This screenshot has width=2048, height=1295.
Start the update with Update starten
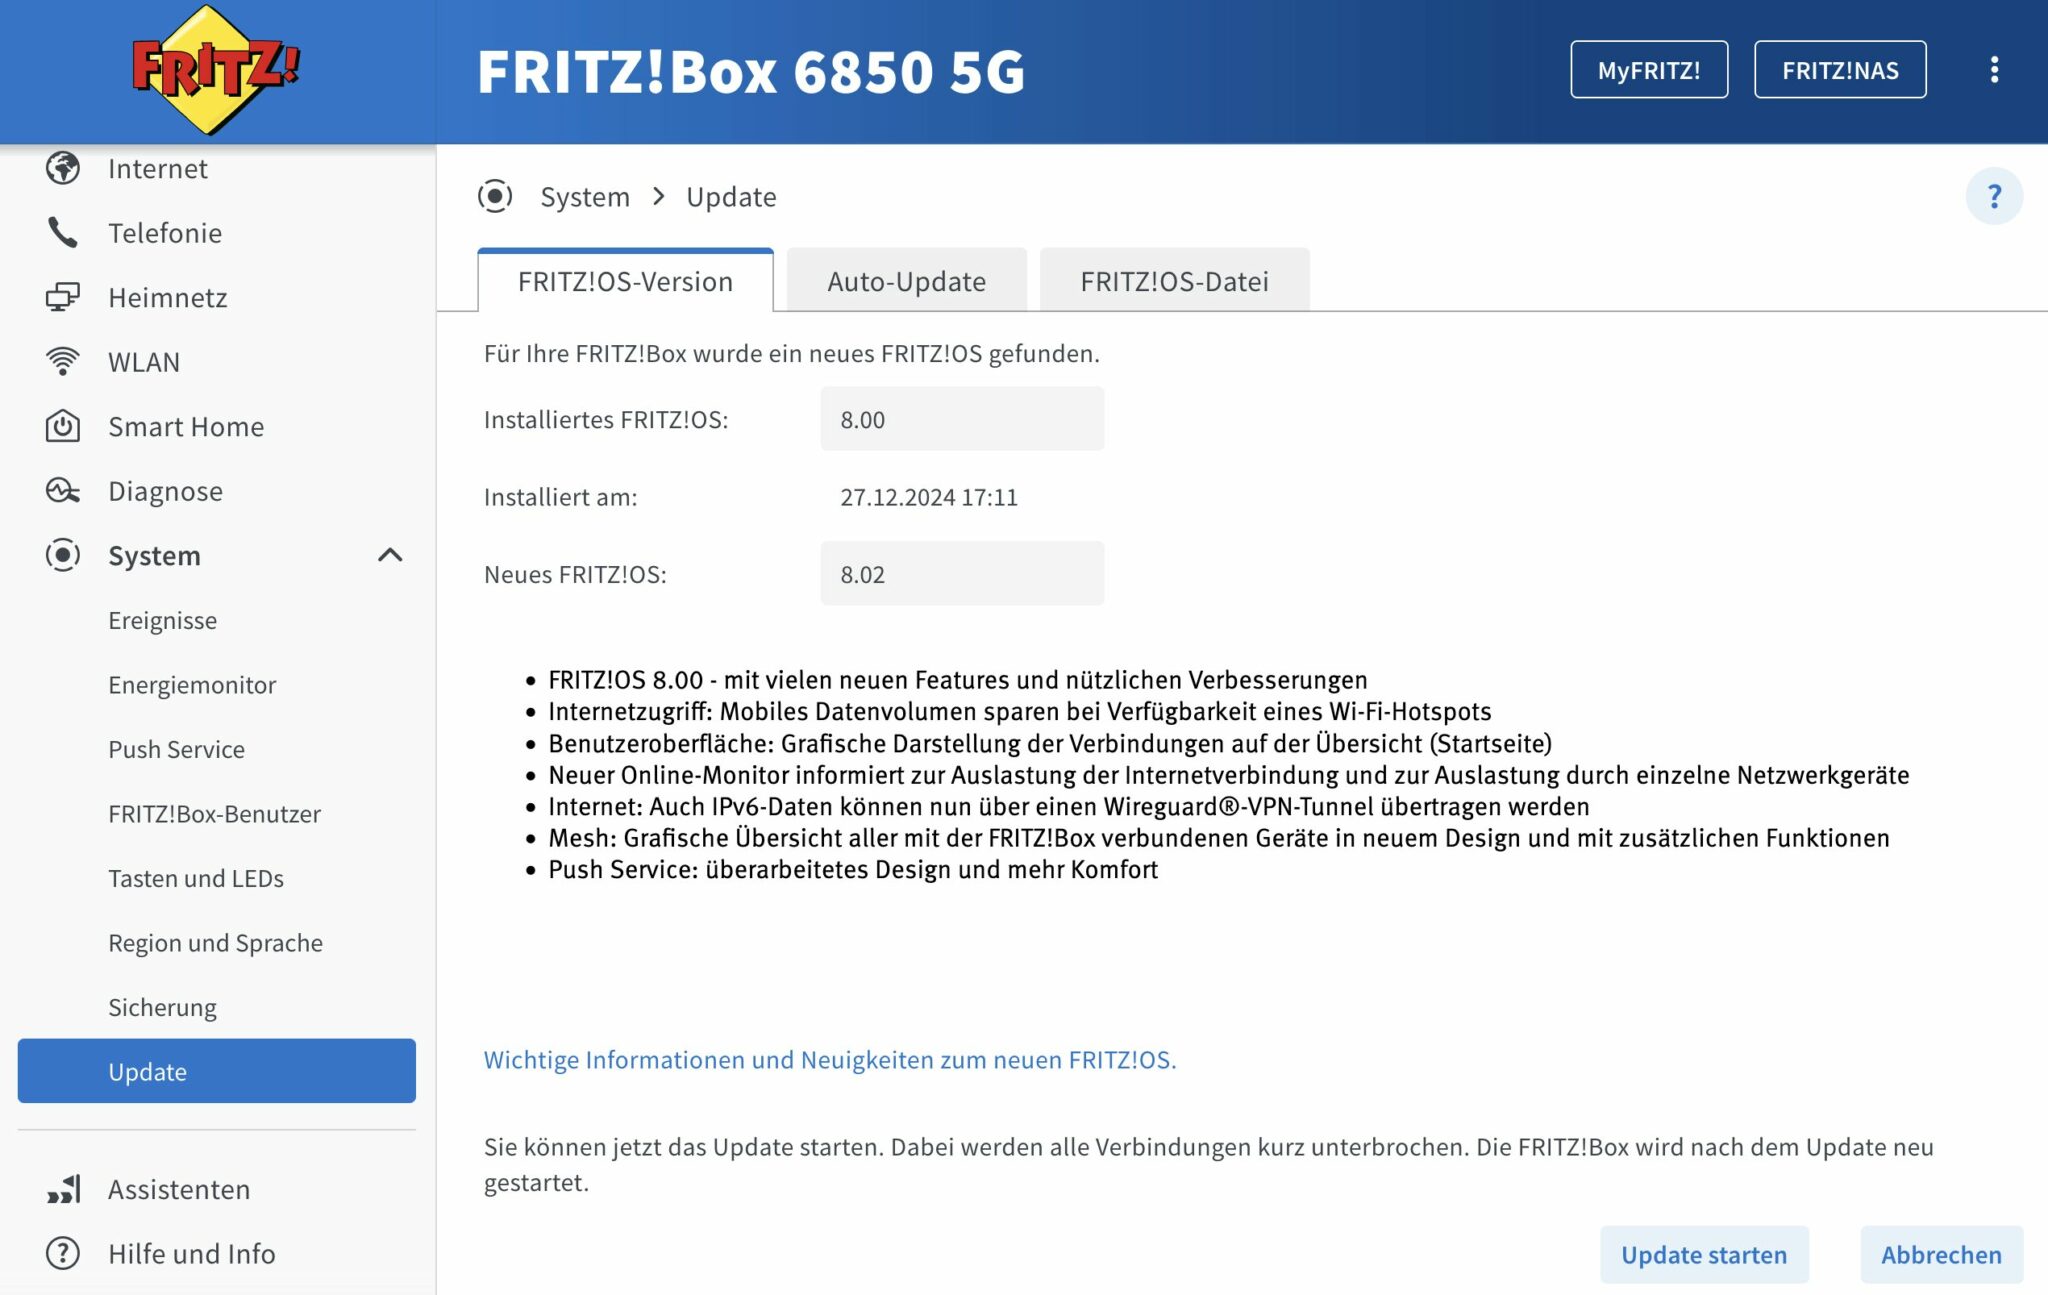(1703, 1254)
